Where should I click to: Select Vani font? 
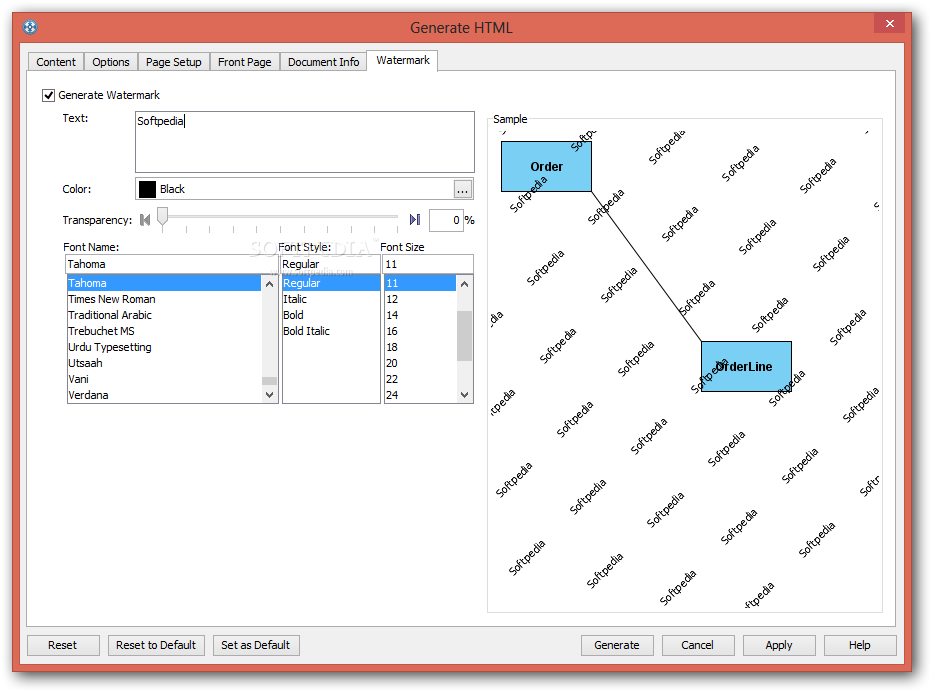(164, 379)
